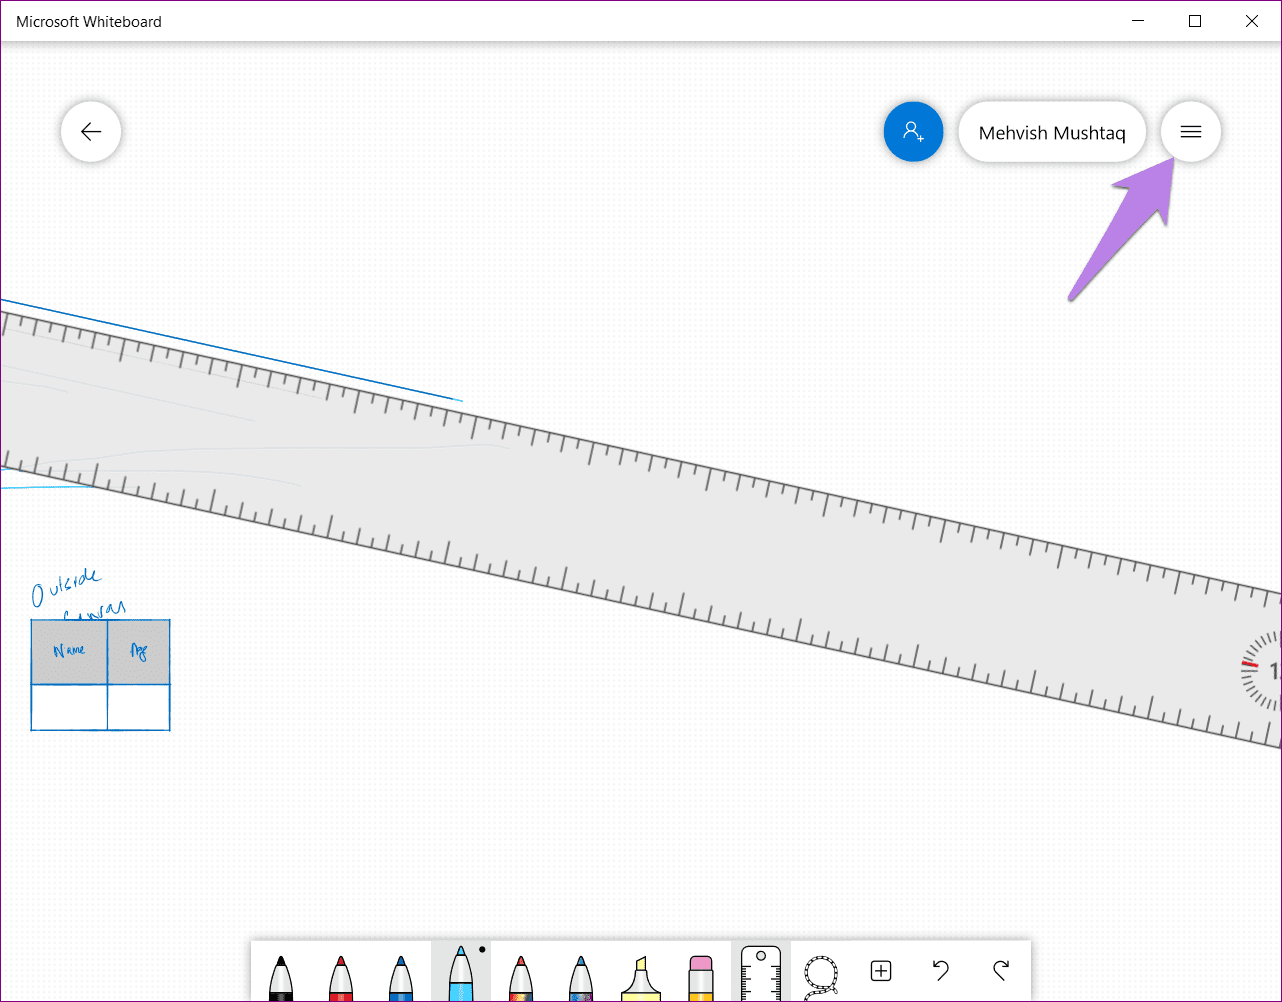The width and height of the screenshot is (1282, 1002).
Task: Select the galaxy ink pen
Action: (x=581, y=977)
